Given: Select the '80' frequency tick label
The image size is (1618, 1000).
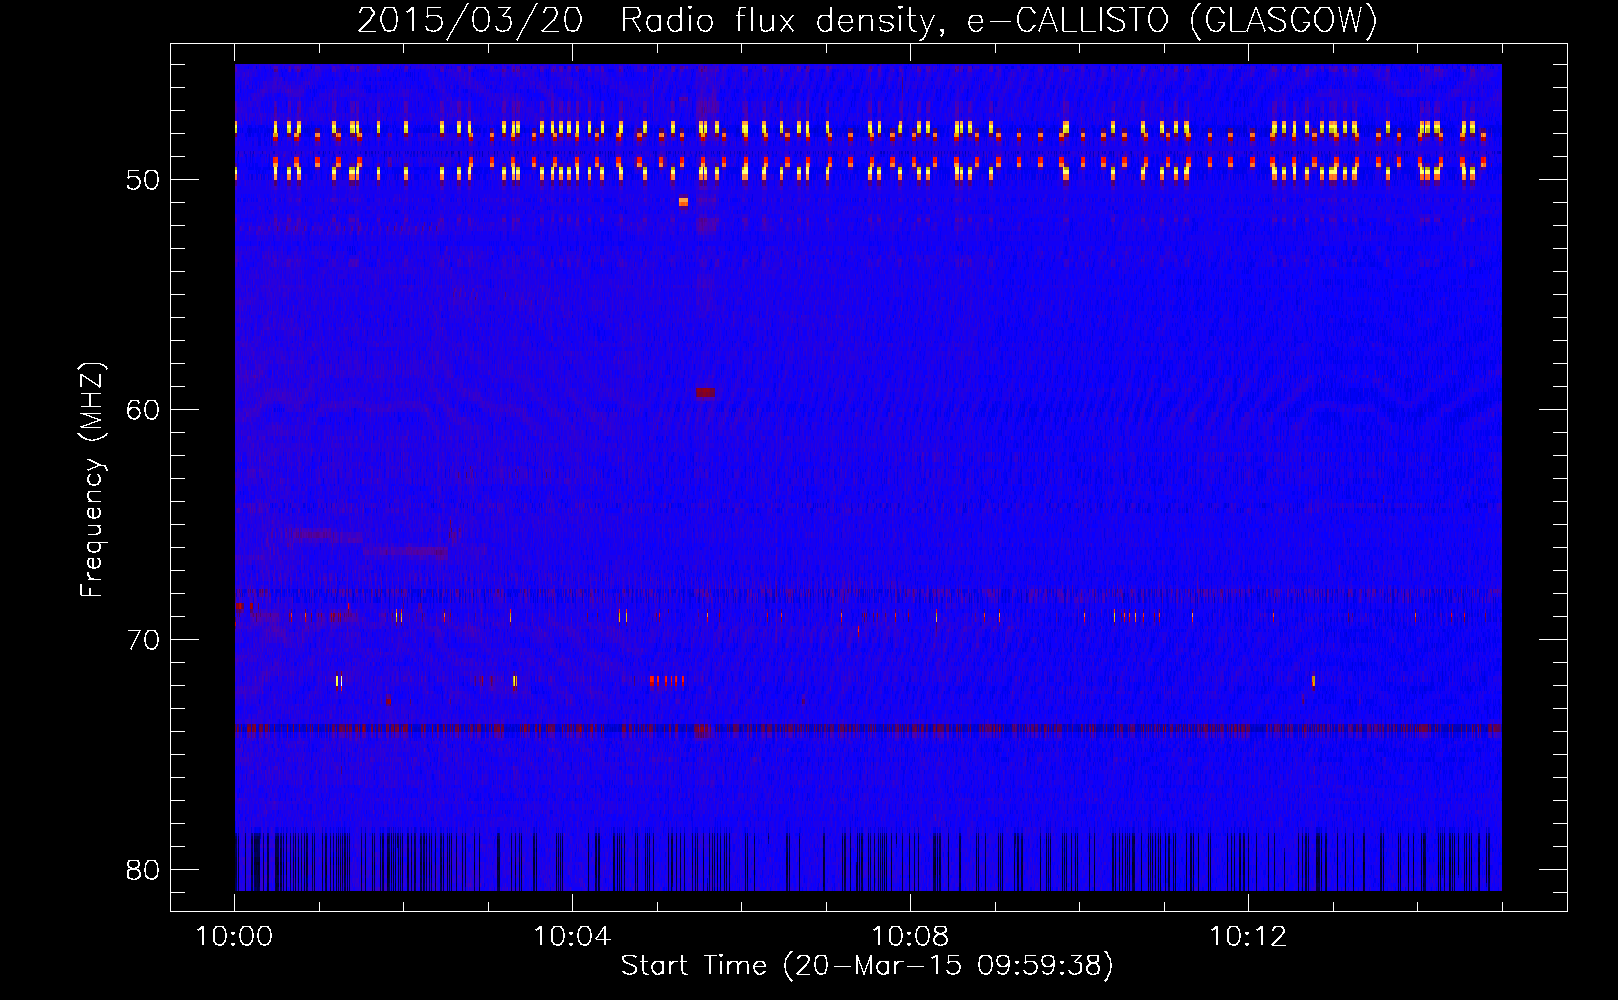Looking at the screenshot, I should tap(143, 870).
